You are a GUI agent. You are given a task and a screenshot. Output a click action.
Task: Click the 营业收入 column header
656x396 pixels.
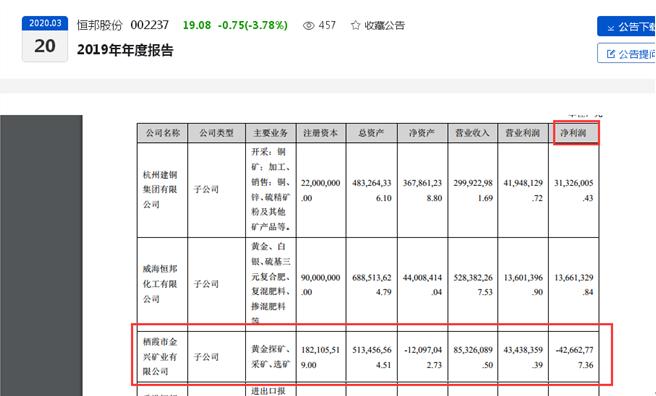pos(472,133)
